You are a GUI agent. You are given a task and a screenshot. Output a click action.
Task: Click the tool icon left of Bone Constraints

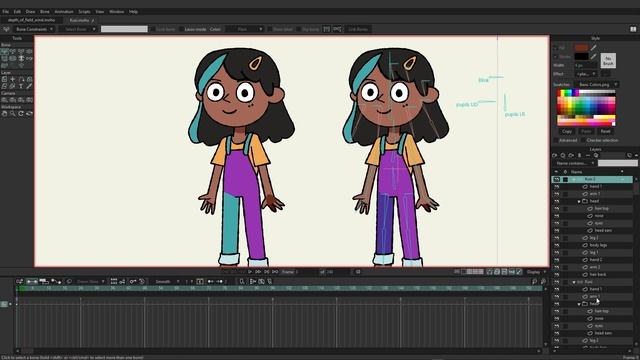click(x=6, y=29)
